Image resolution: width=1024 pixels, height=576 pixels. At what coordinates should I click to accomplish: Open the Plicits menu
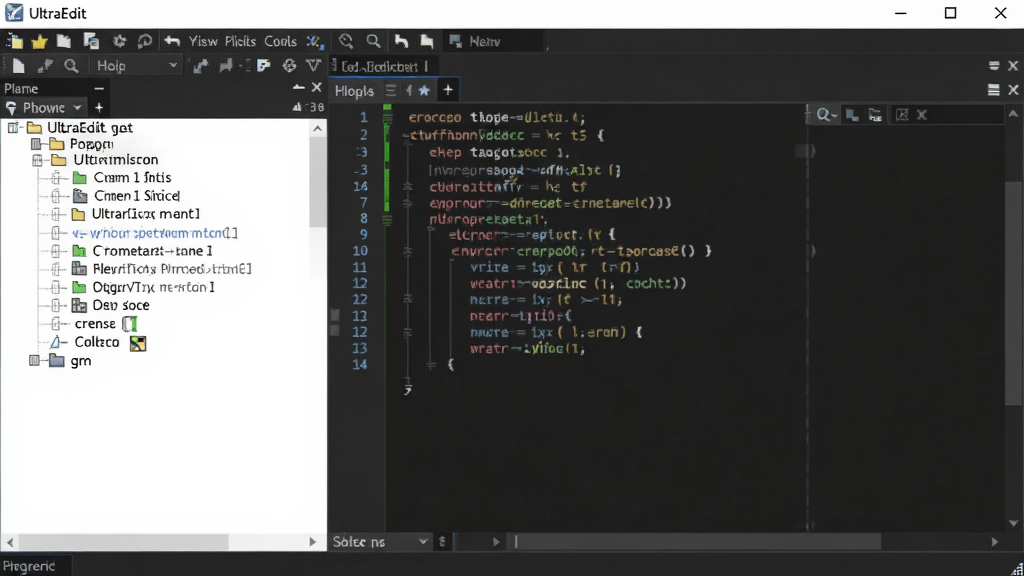tap(240, 41)
